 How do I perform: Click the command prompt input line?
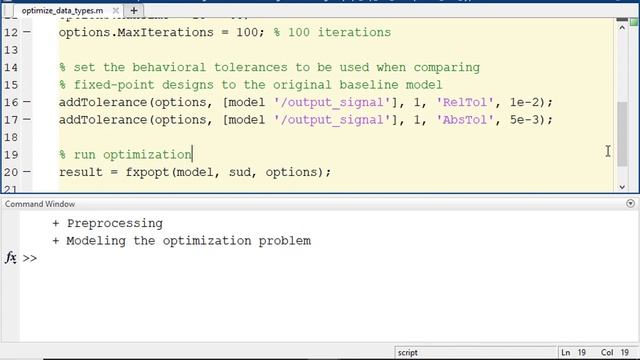click(327, 258)
